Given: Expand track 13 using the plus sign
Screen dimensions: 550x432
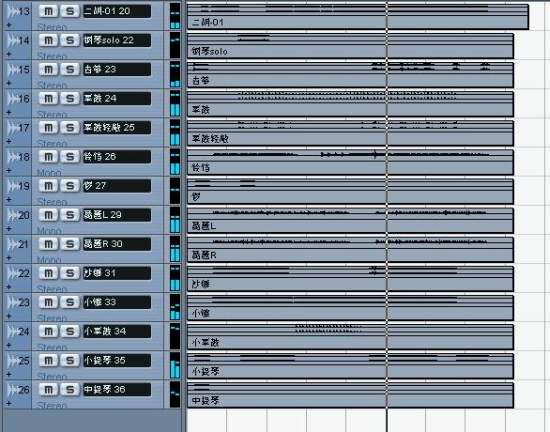Looking at the screenshot, I should point(9,25).
